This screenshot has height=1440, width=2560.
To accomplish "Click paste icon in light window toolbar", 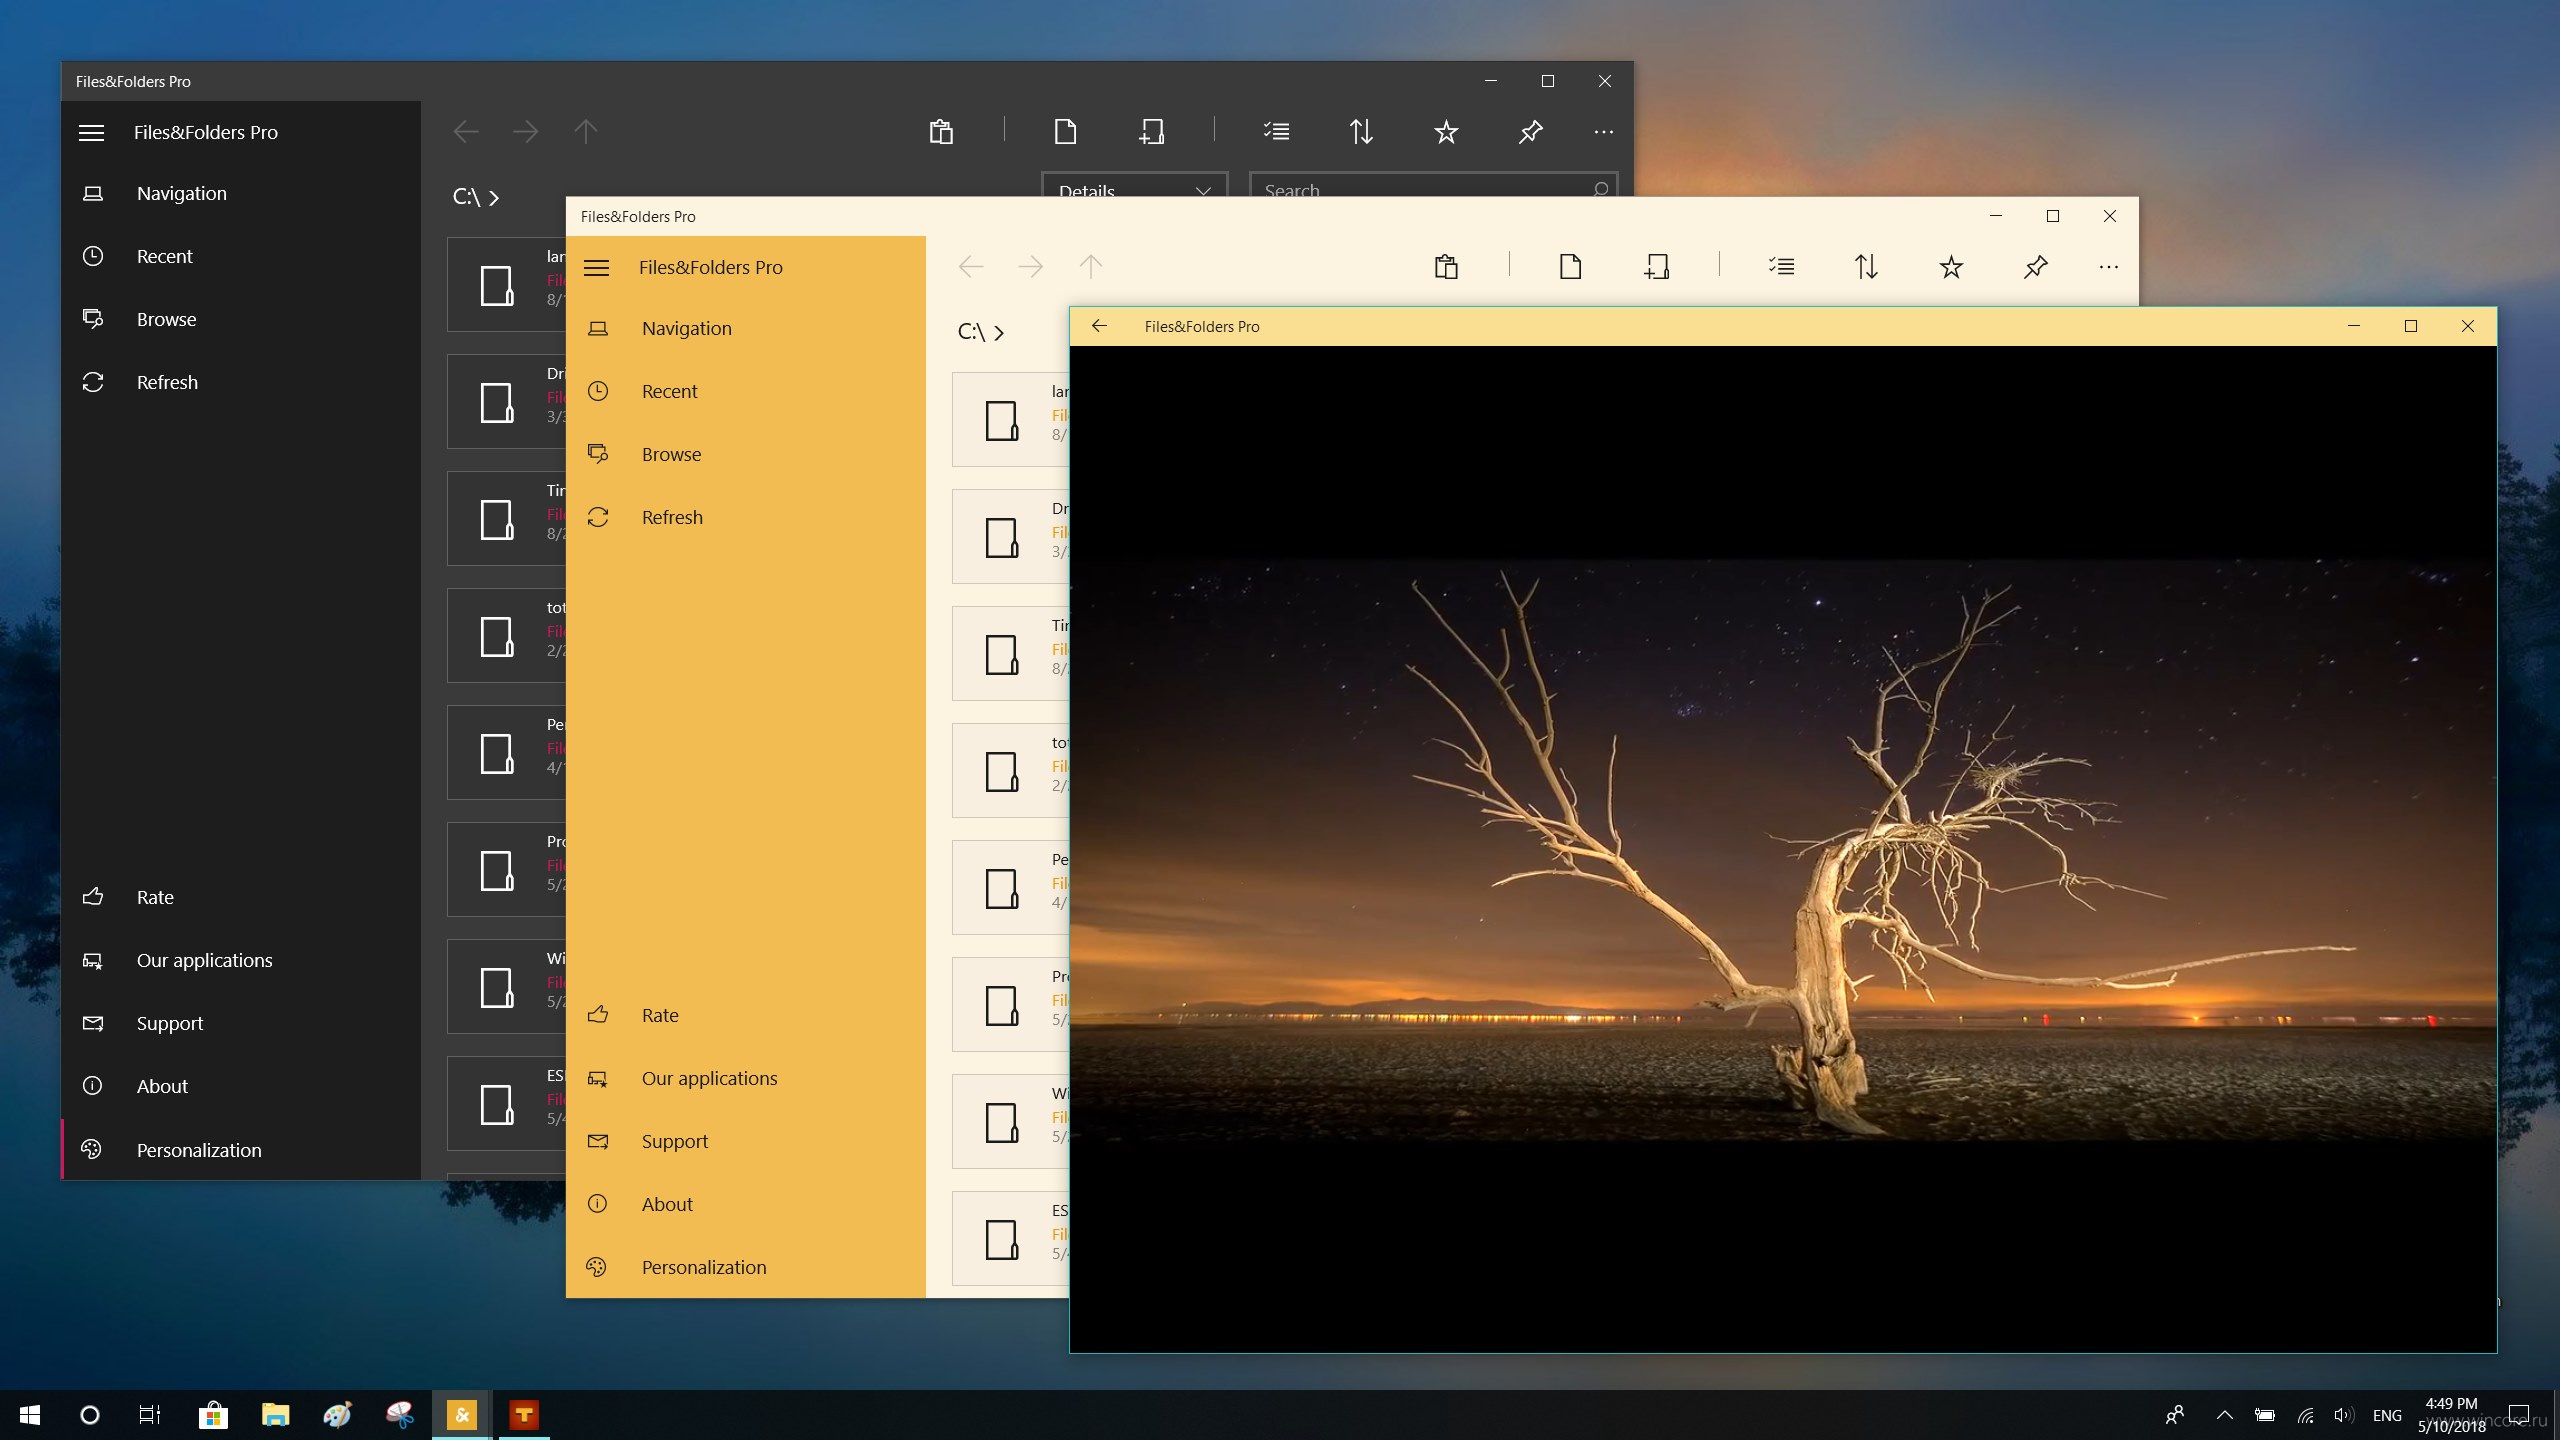I will click(x=1446, y=266).
